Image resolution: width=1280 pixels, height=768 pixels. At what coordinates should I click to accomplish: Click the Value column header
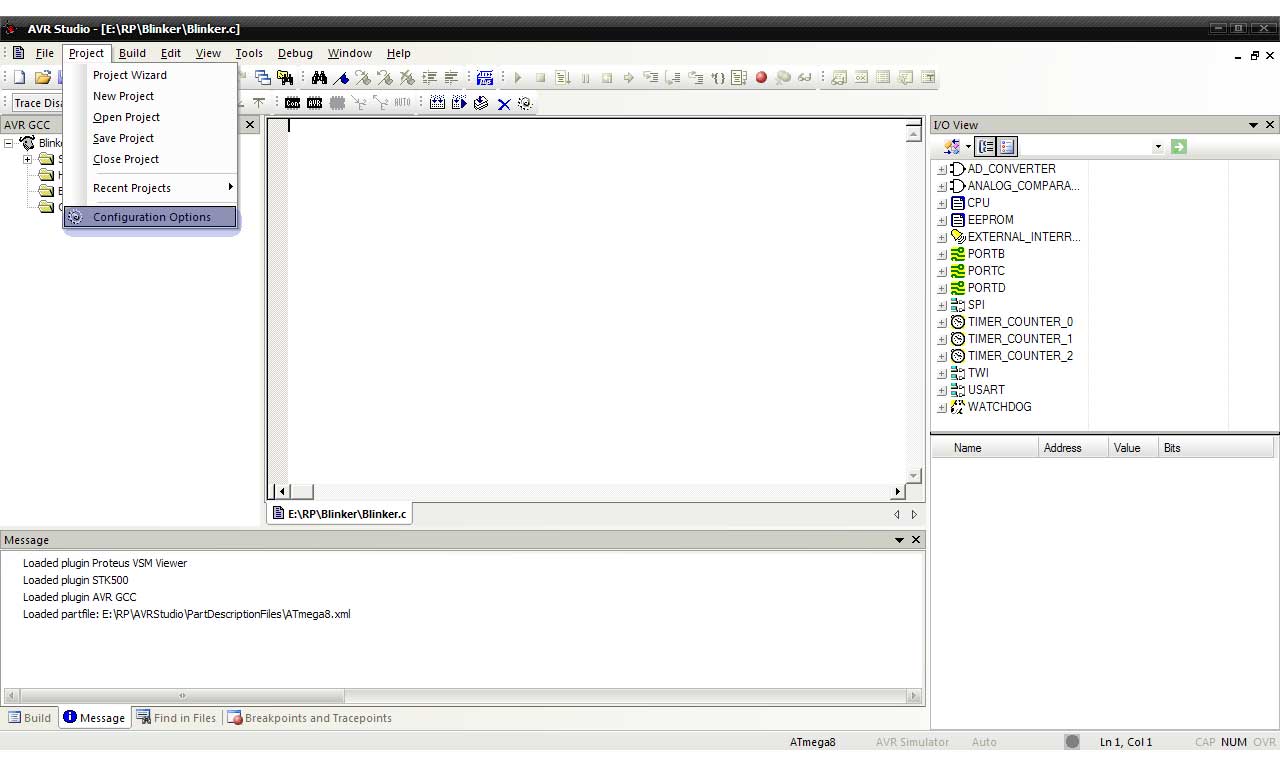(x=1133, y=448)
